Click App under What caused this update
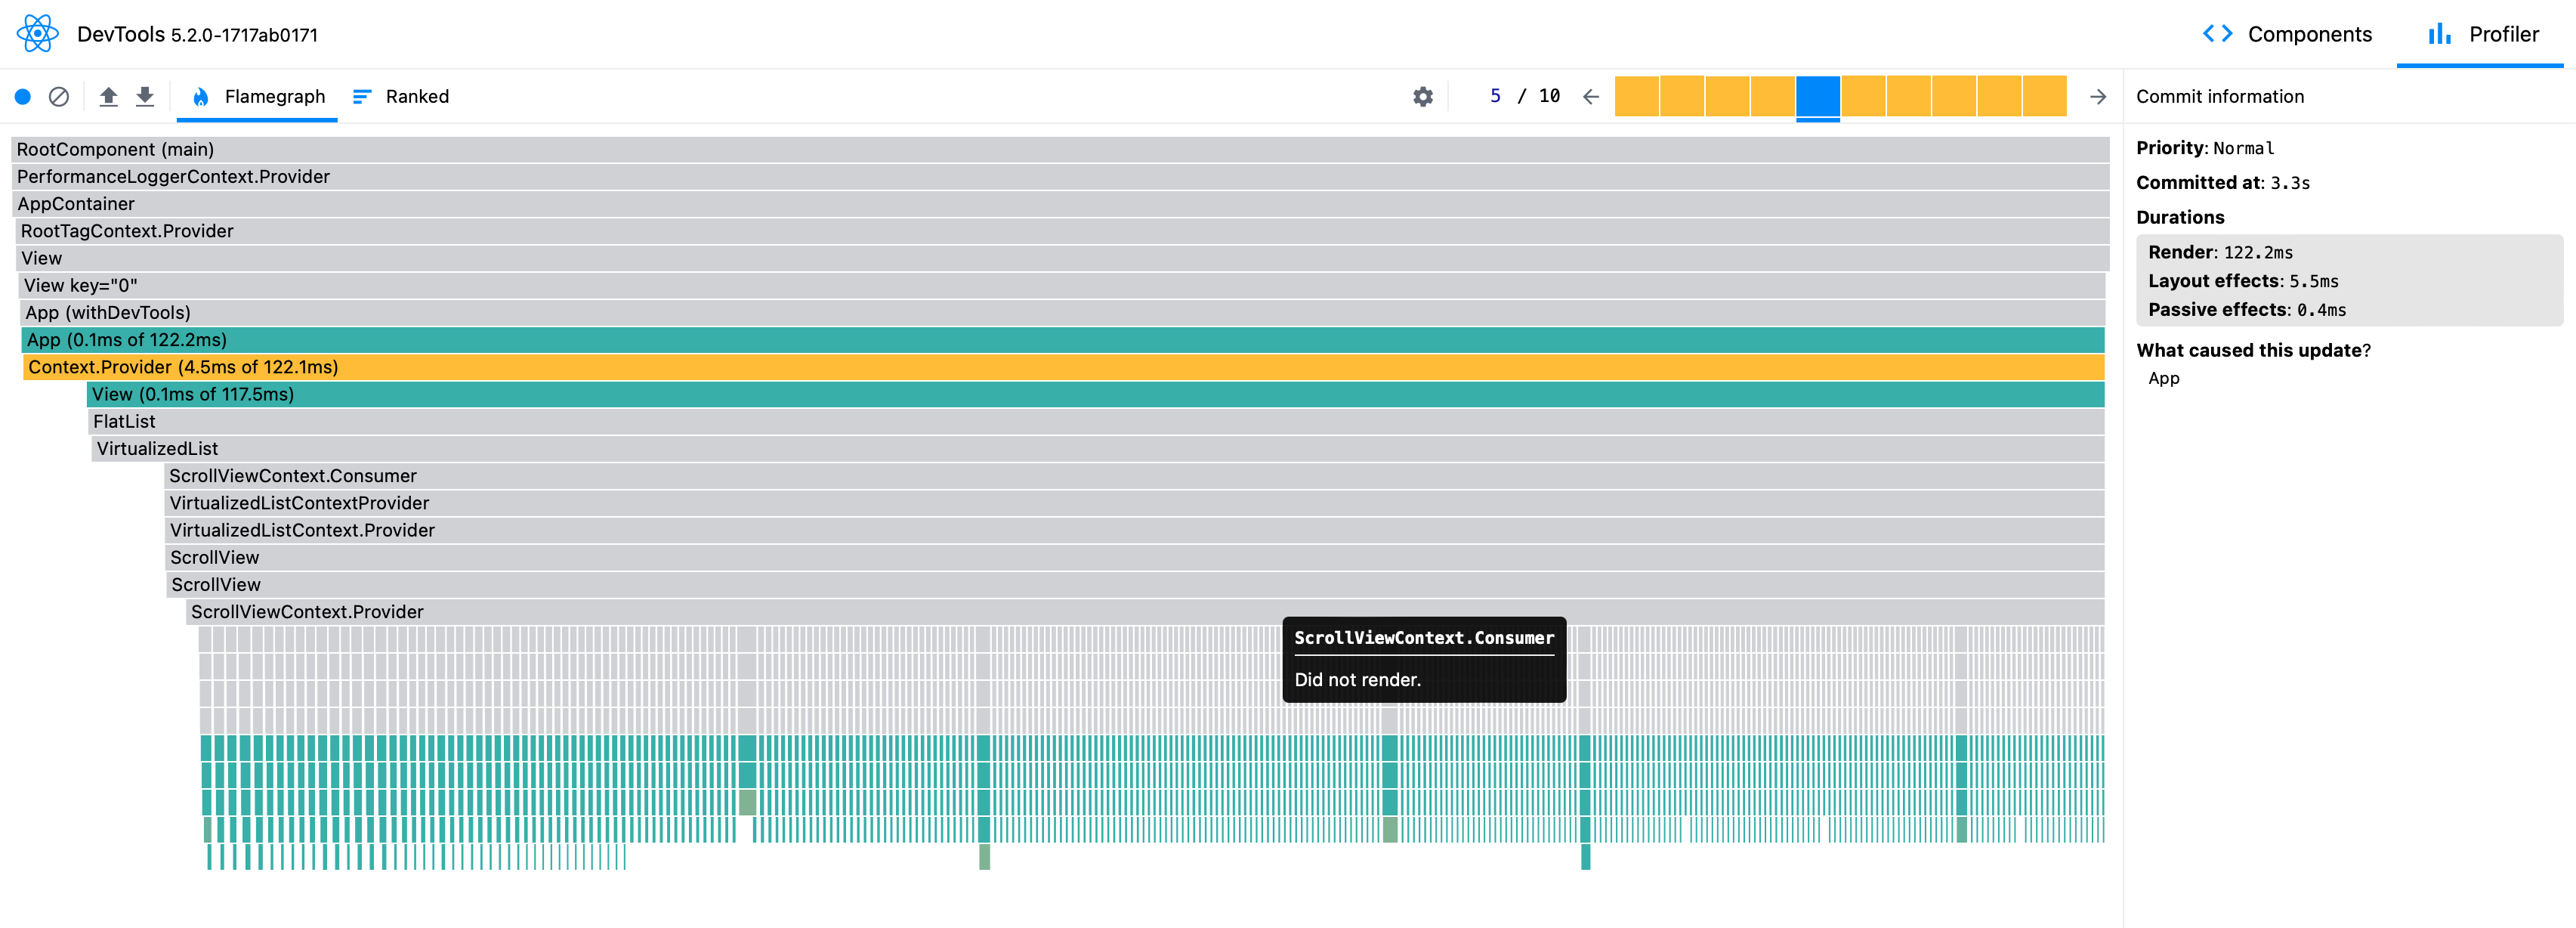Viewport: 2576px width, 928px height. click(2163, 379)
